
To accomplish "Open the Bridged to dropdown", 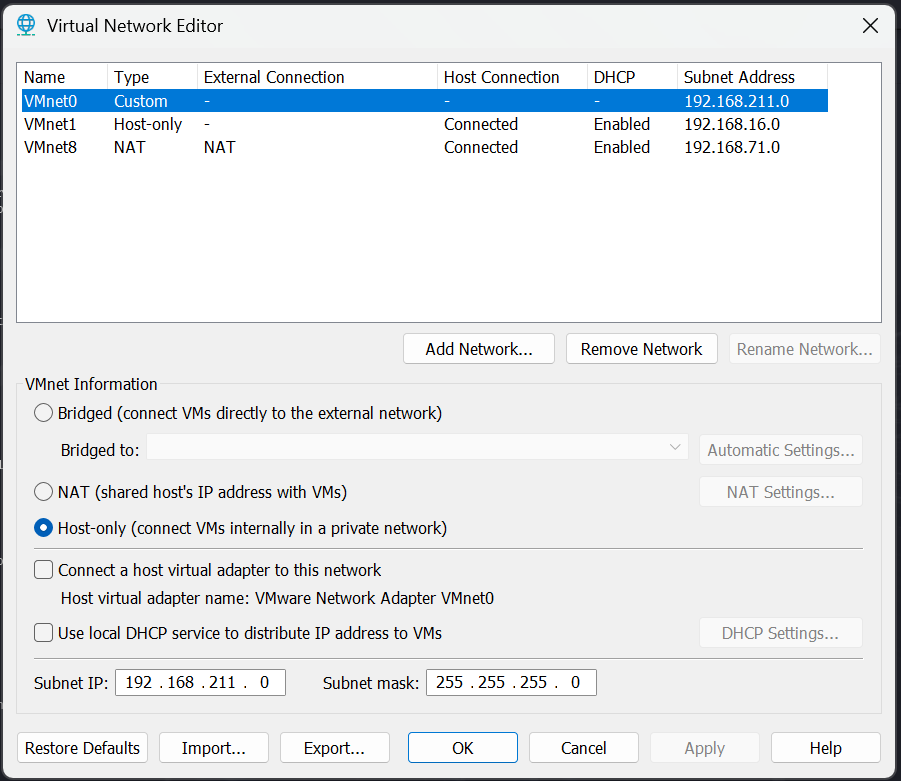I will coord(417,447).
